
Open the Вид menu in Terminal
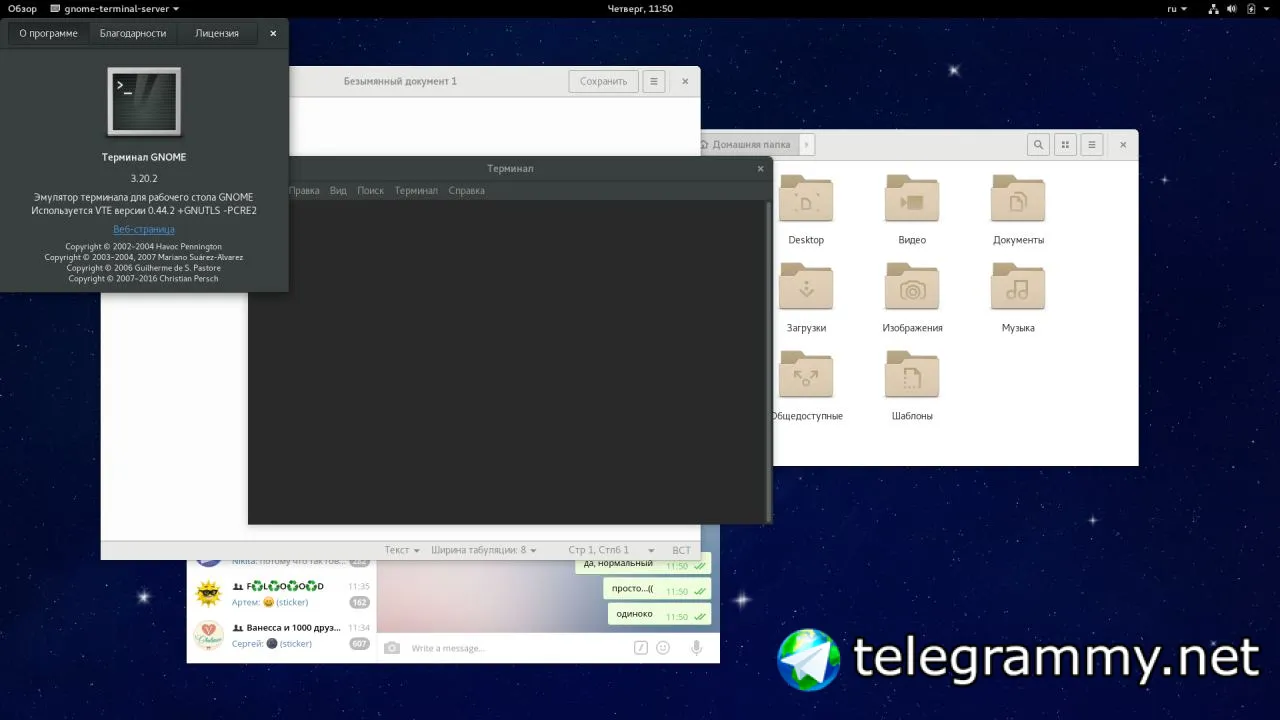click(338, 191)
